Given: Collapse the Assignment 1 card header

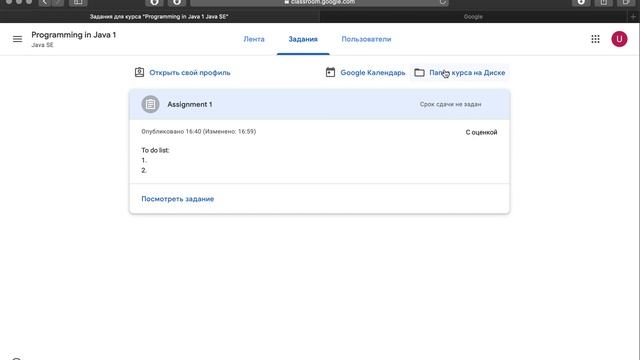Looking at the screenshot, I should tap(319, 104).
